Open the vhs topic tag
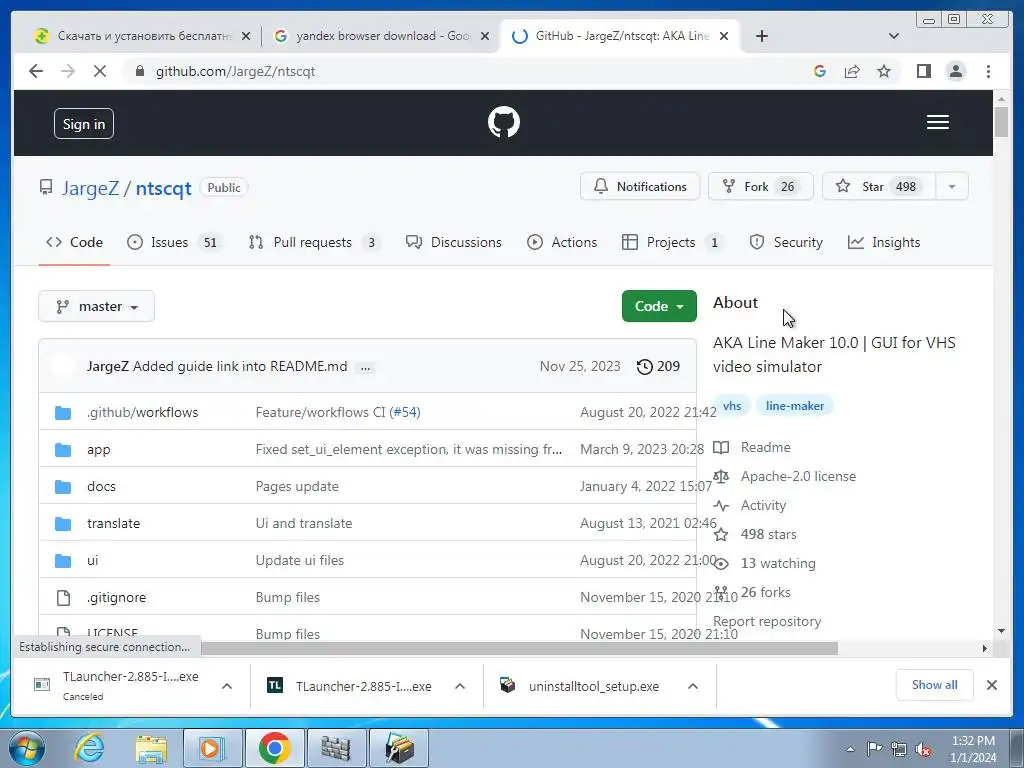 (731, 406)
